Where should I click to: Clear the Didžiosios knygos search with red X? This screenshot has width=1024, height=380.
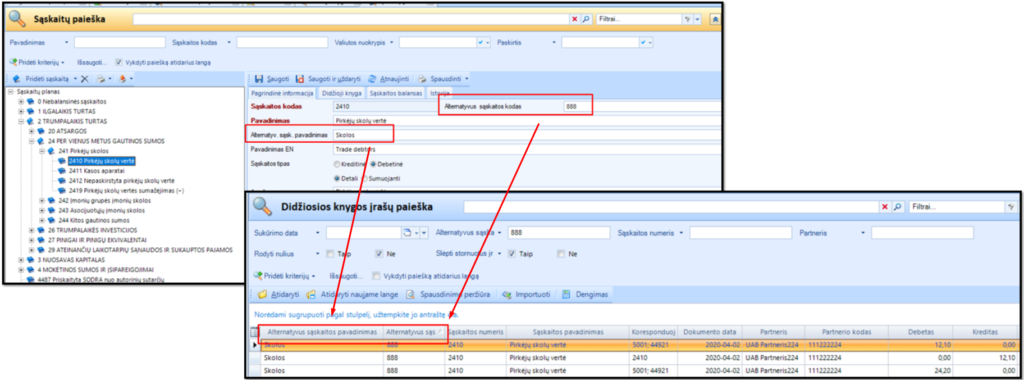tap(885, 206)
